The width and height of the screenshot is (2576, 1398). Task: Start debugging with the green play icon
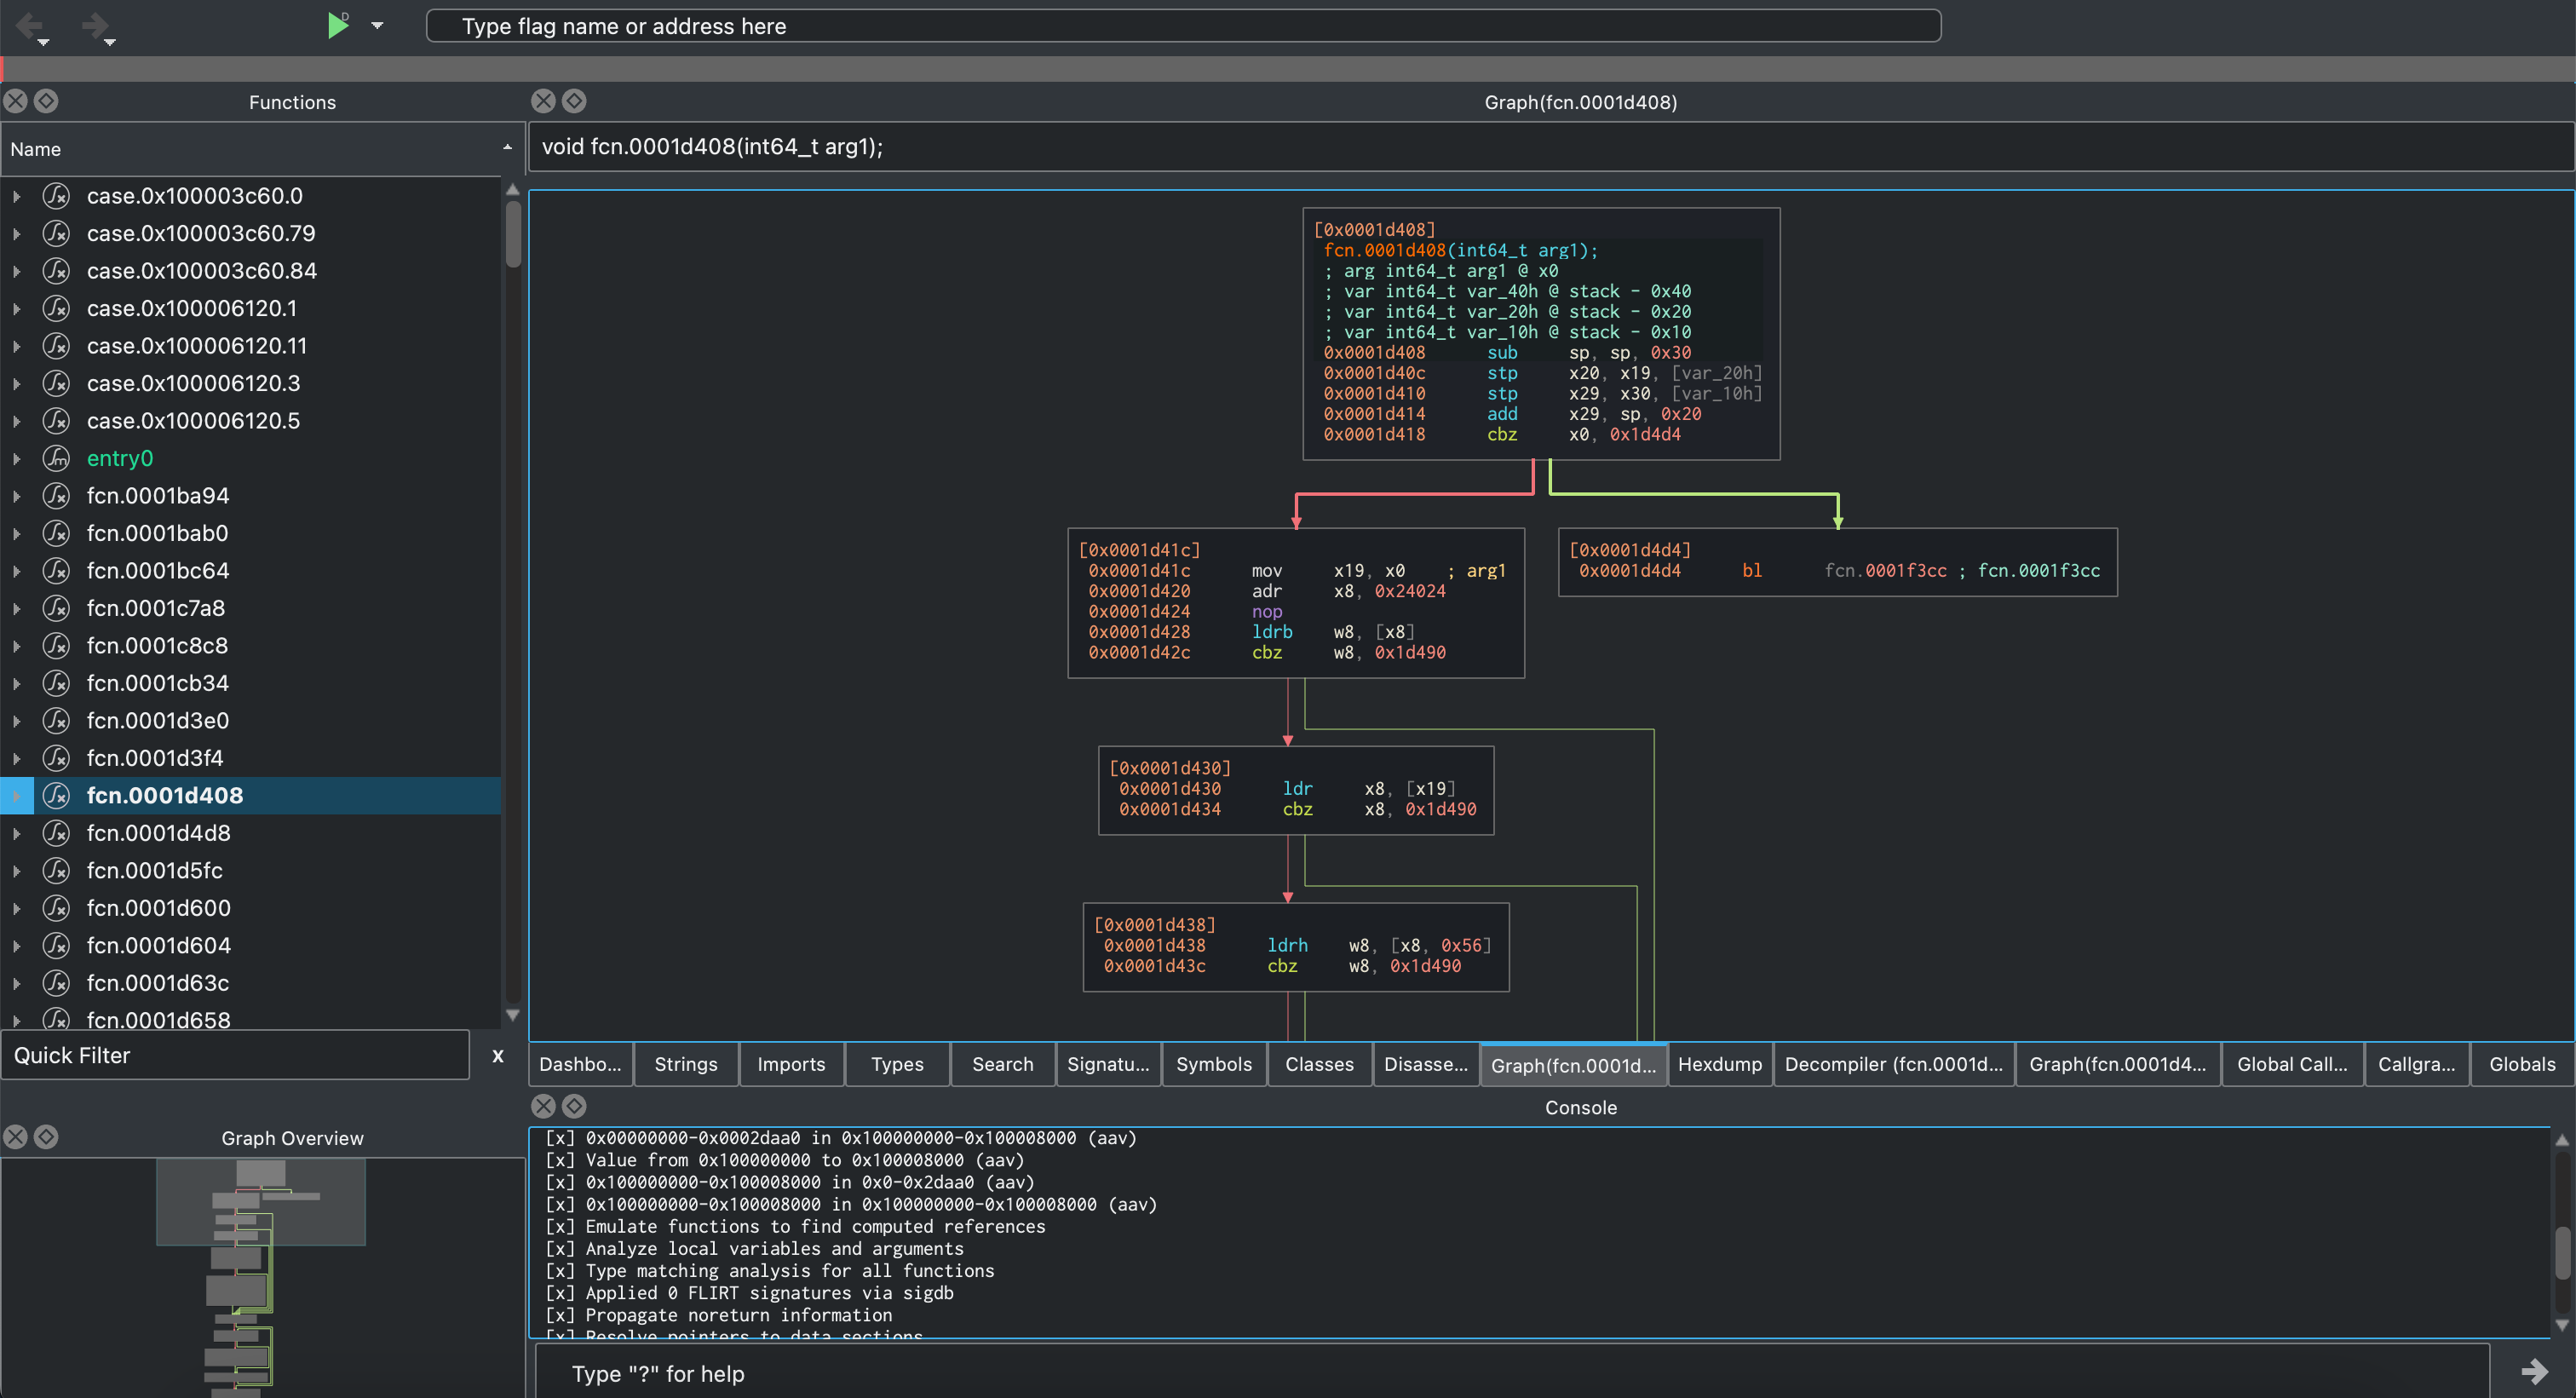click(x=337, y=25)
